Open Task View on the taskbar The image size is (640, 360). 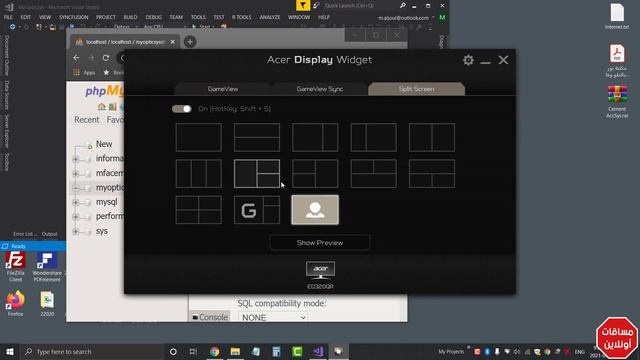[x=193, y=351]
